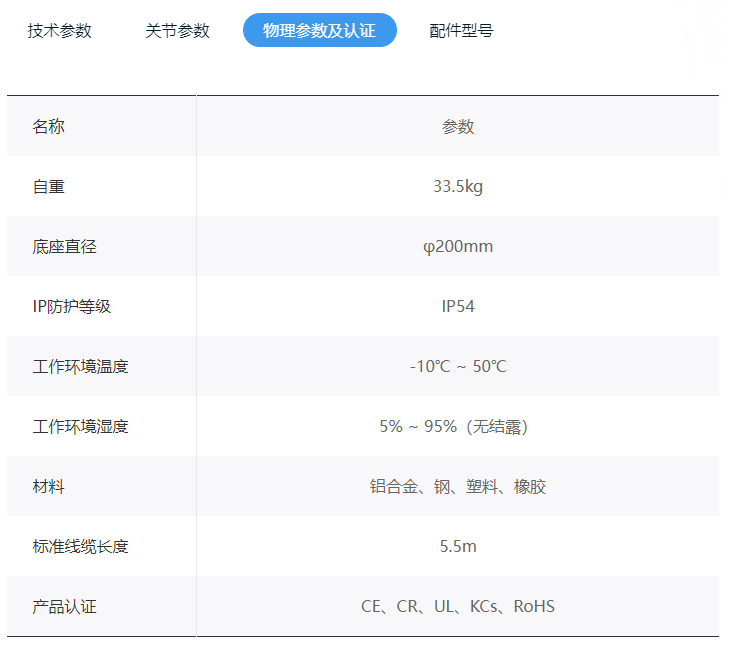Click the 铝合金、钢、塑料、橡胶 materials value
Image resolution: width=730 pixels, height=658 pixels.
coord(458,487)
